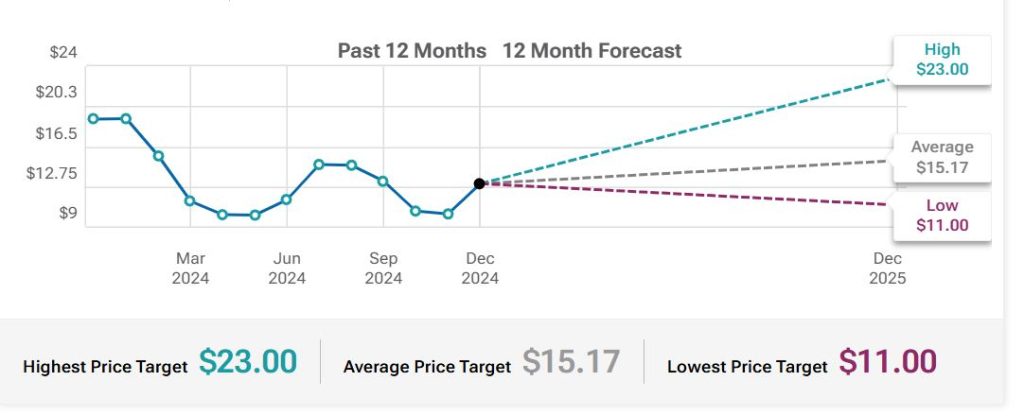
Task: Click the first data point on the price line
Action: pyautogui.click(x=93, y=118)
